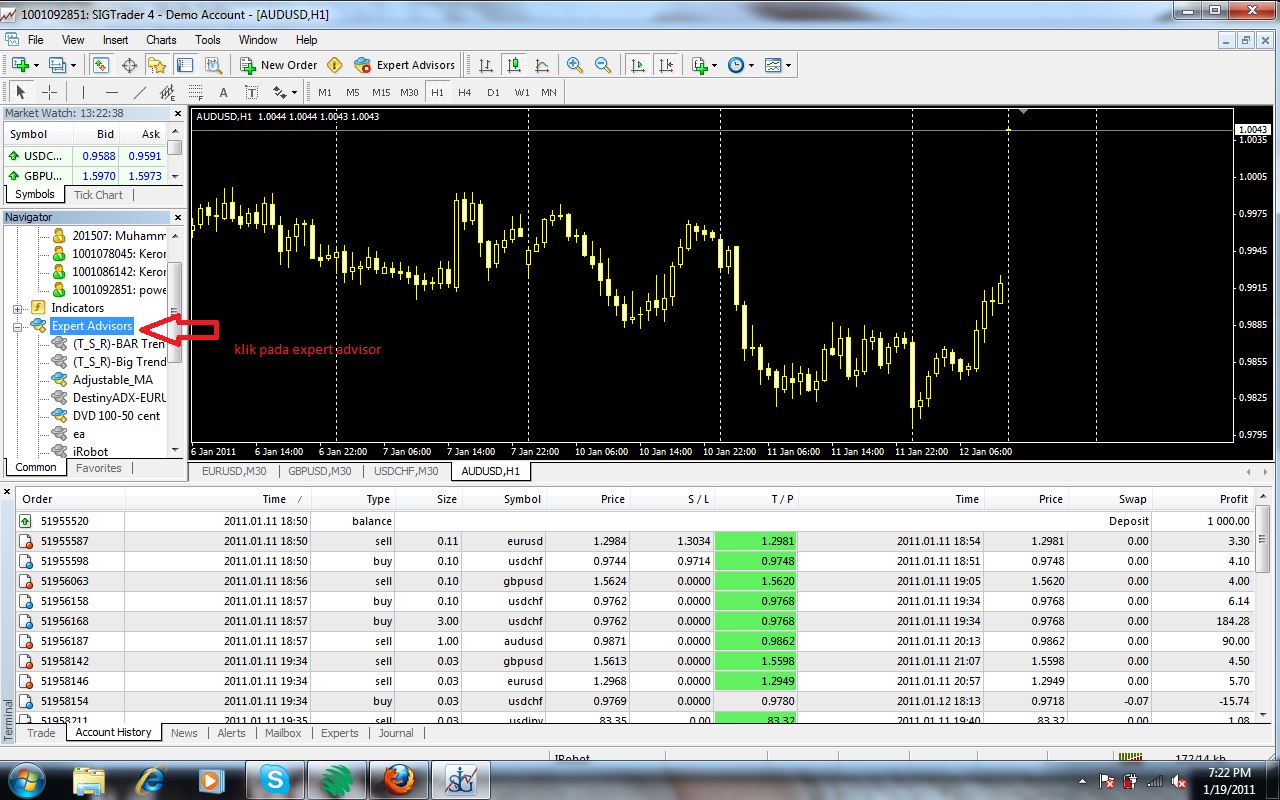Viewport: 1280px width, 800px height.
Task: Switch to the Tick Chart tab
Action: [98, 195]
